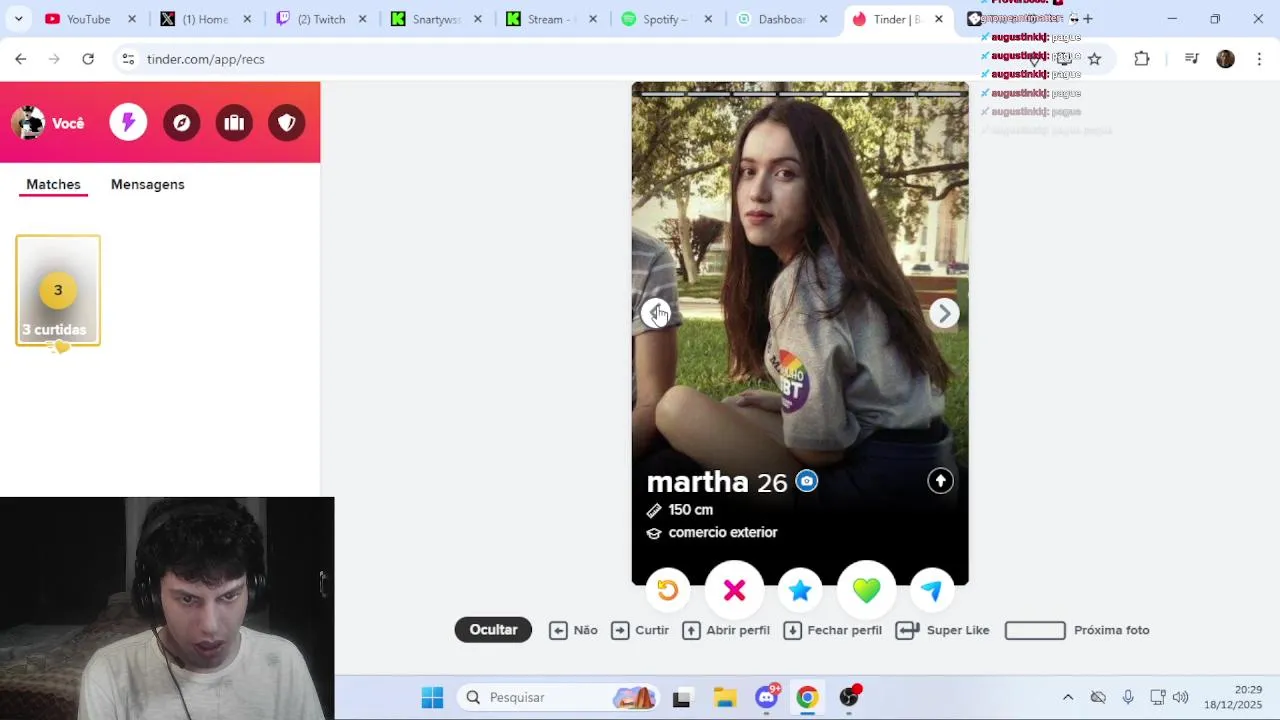Screen dimensions: 1280x720
Task: Open a new browser tab
Action: point(1088,19)
